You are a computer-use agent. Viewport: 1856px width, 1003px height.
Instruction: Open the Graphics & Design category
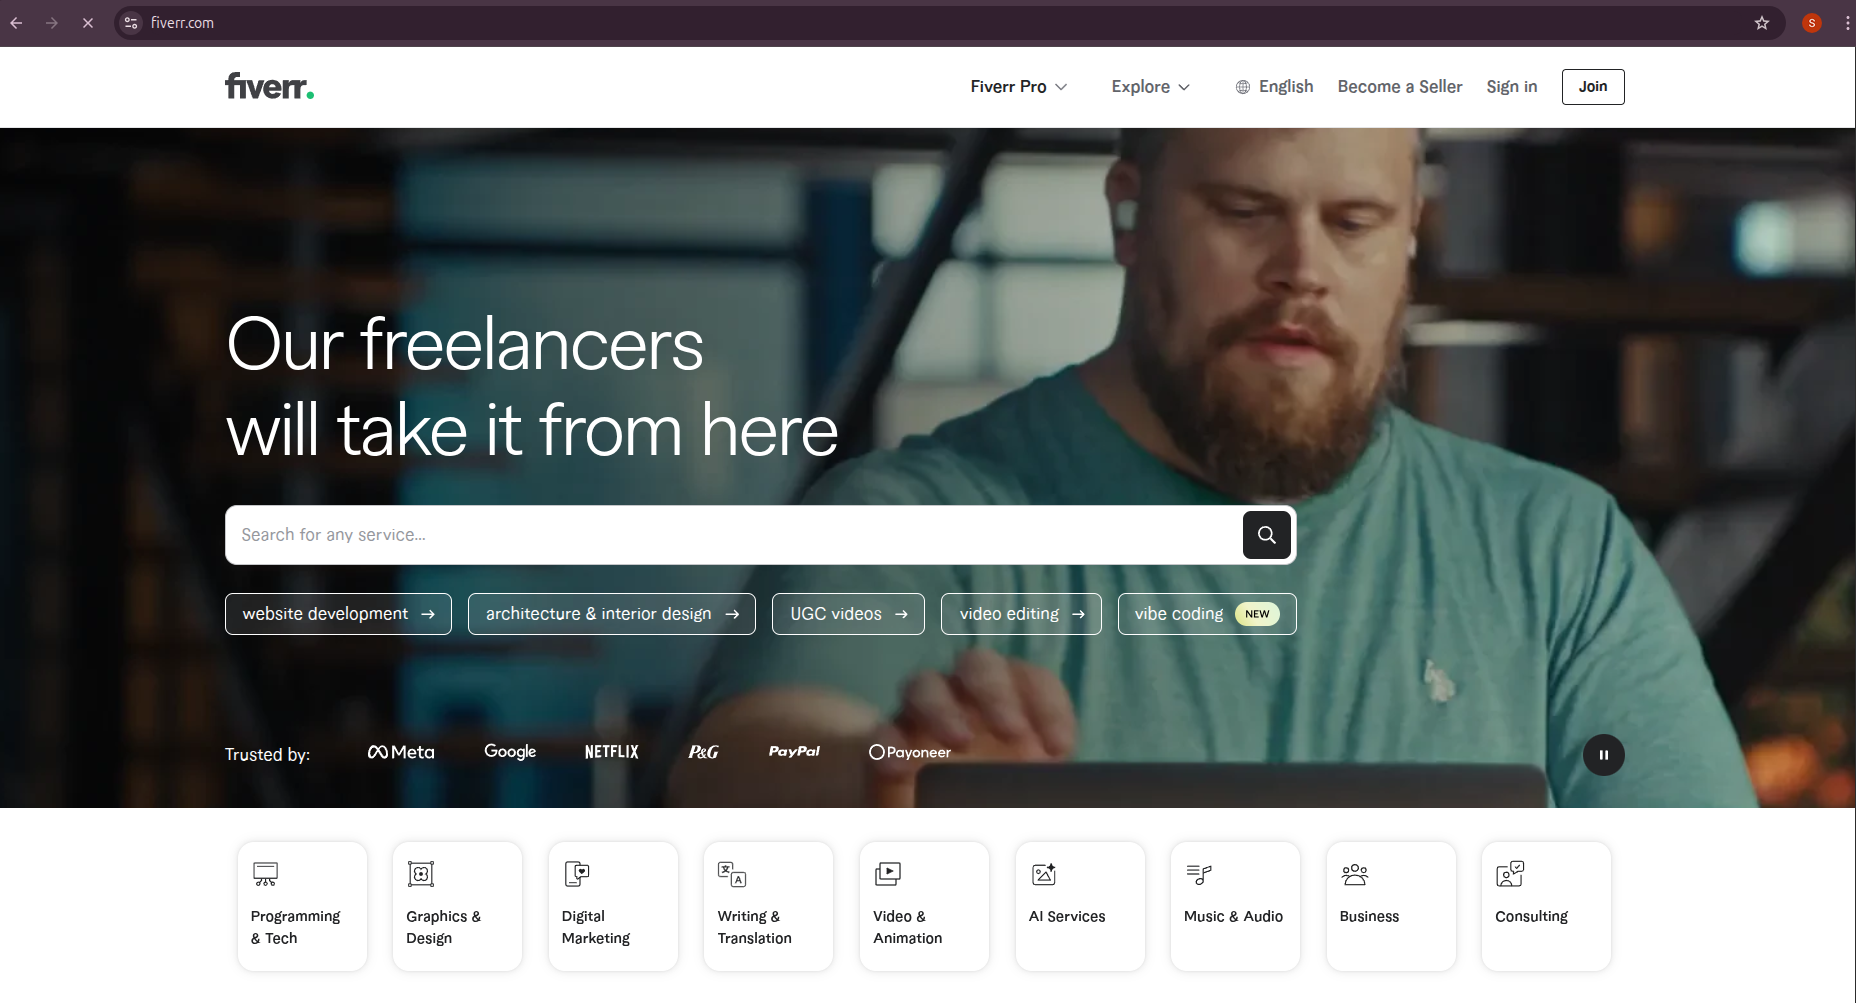pos(457,906)
